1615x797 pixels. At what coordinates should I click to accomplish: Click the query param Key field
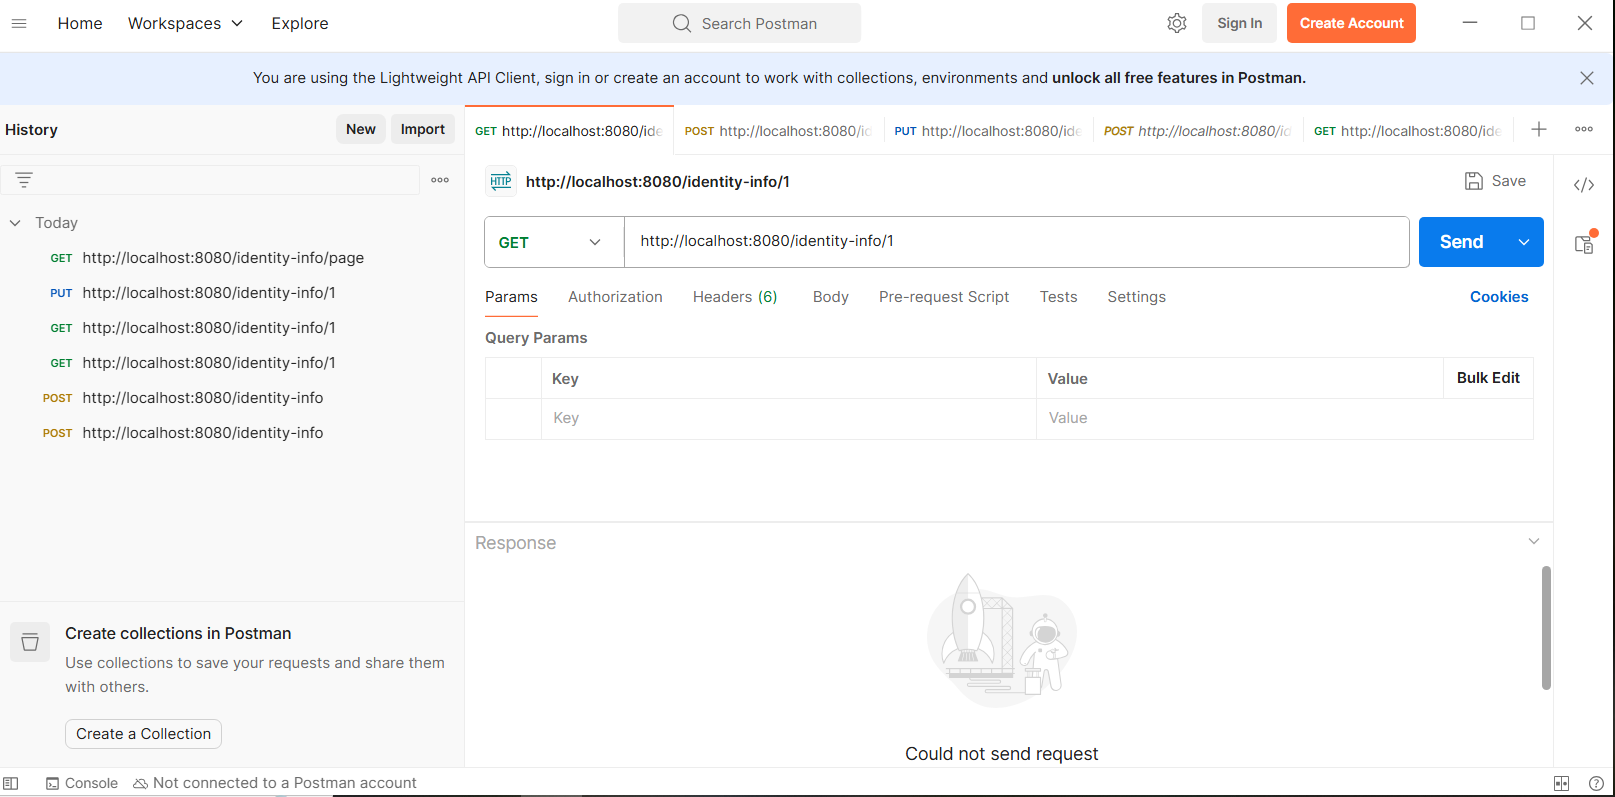click(x=789, y=418)
